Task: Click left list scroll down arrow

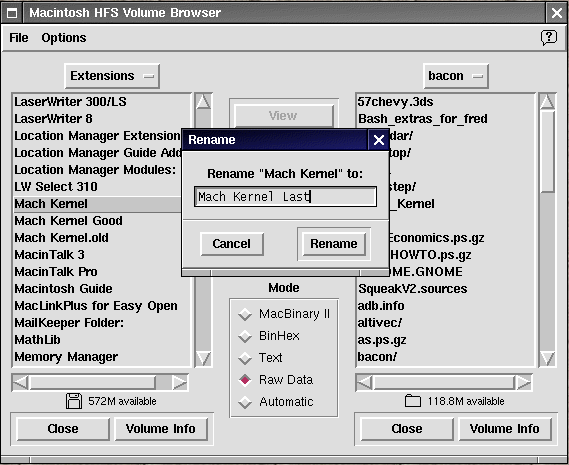Action: pos(203,358)
